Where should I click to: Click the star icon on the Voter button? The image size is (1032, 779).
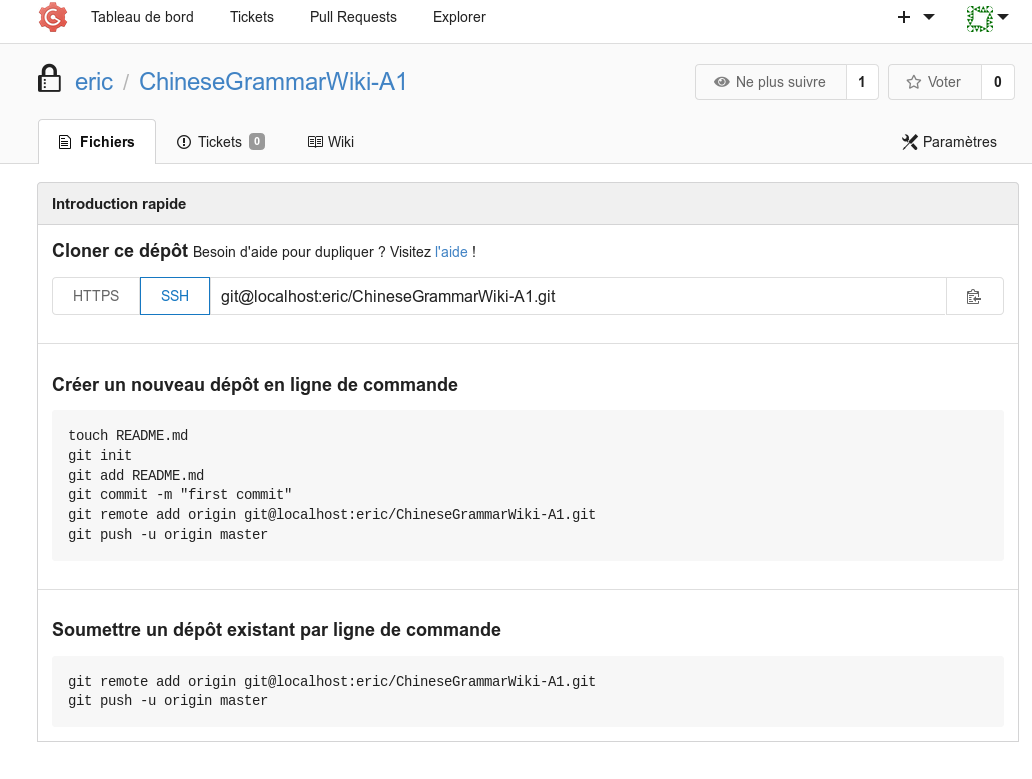point(917,82)
